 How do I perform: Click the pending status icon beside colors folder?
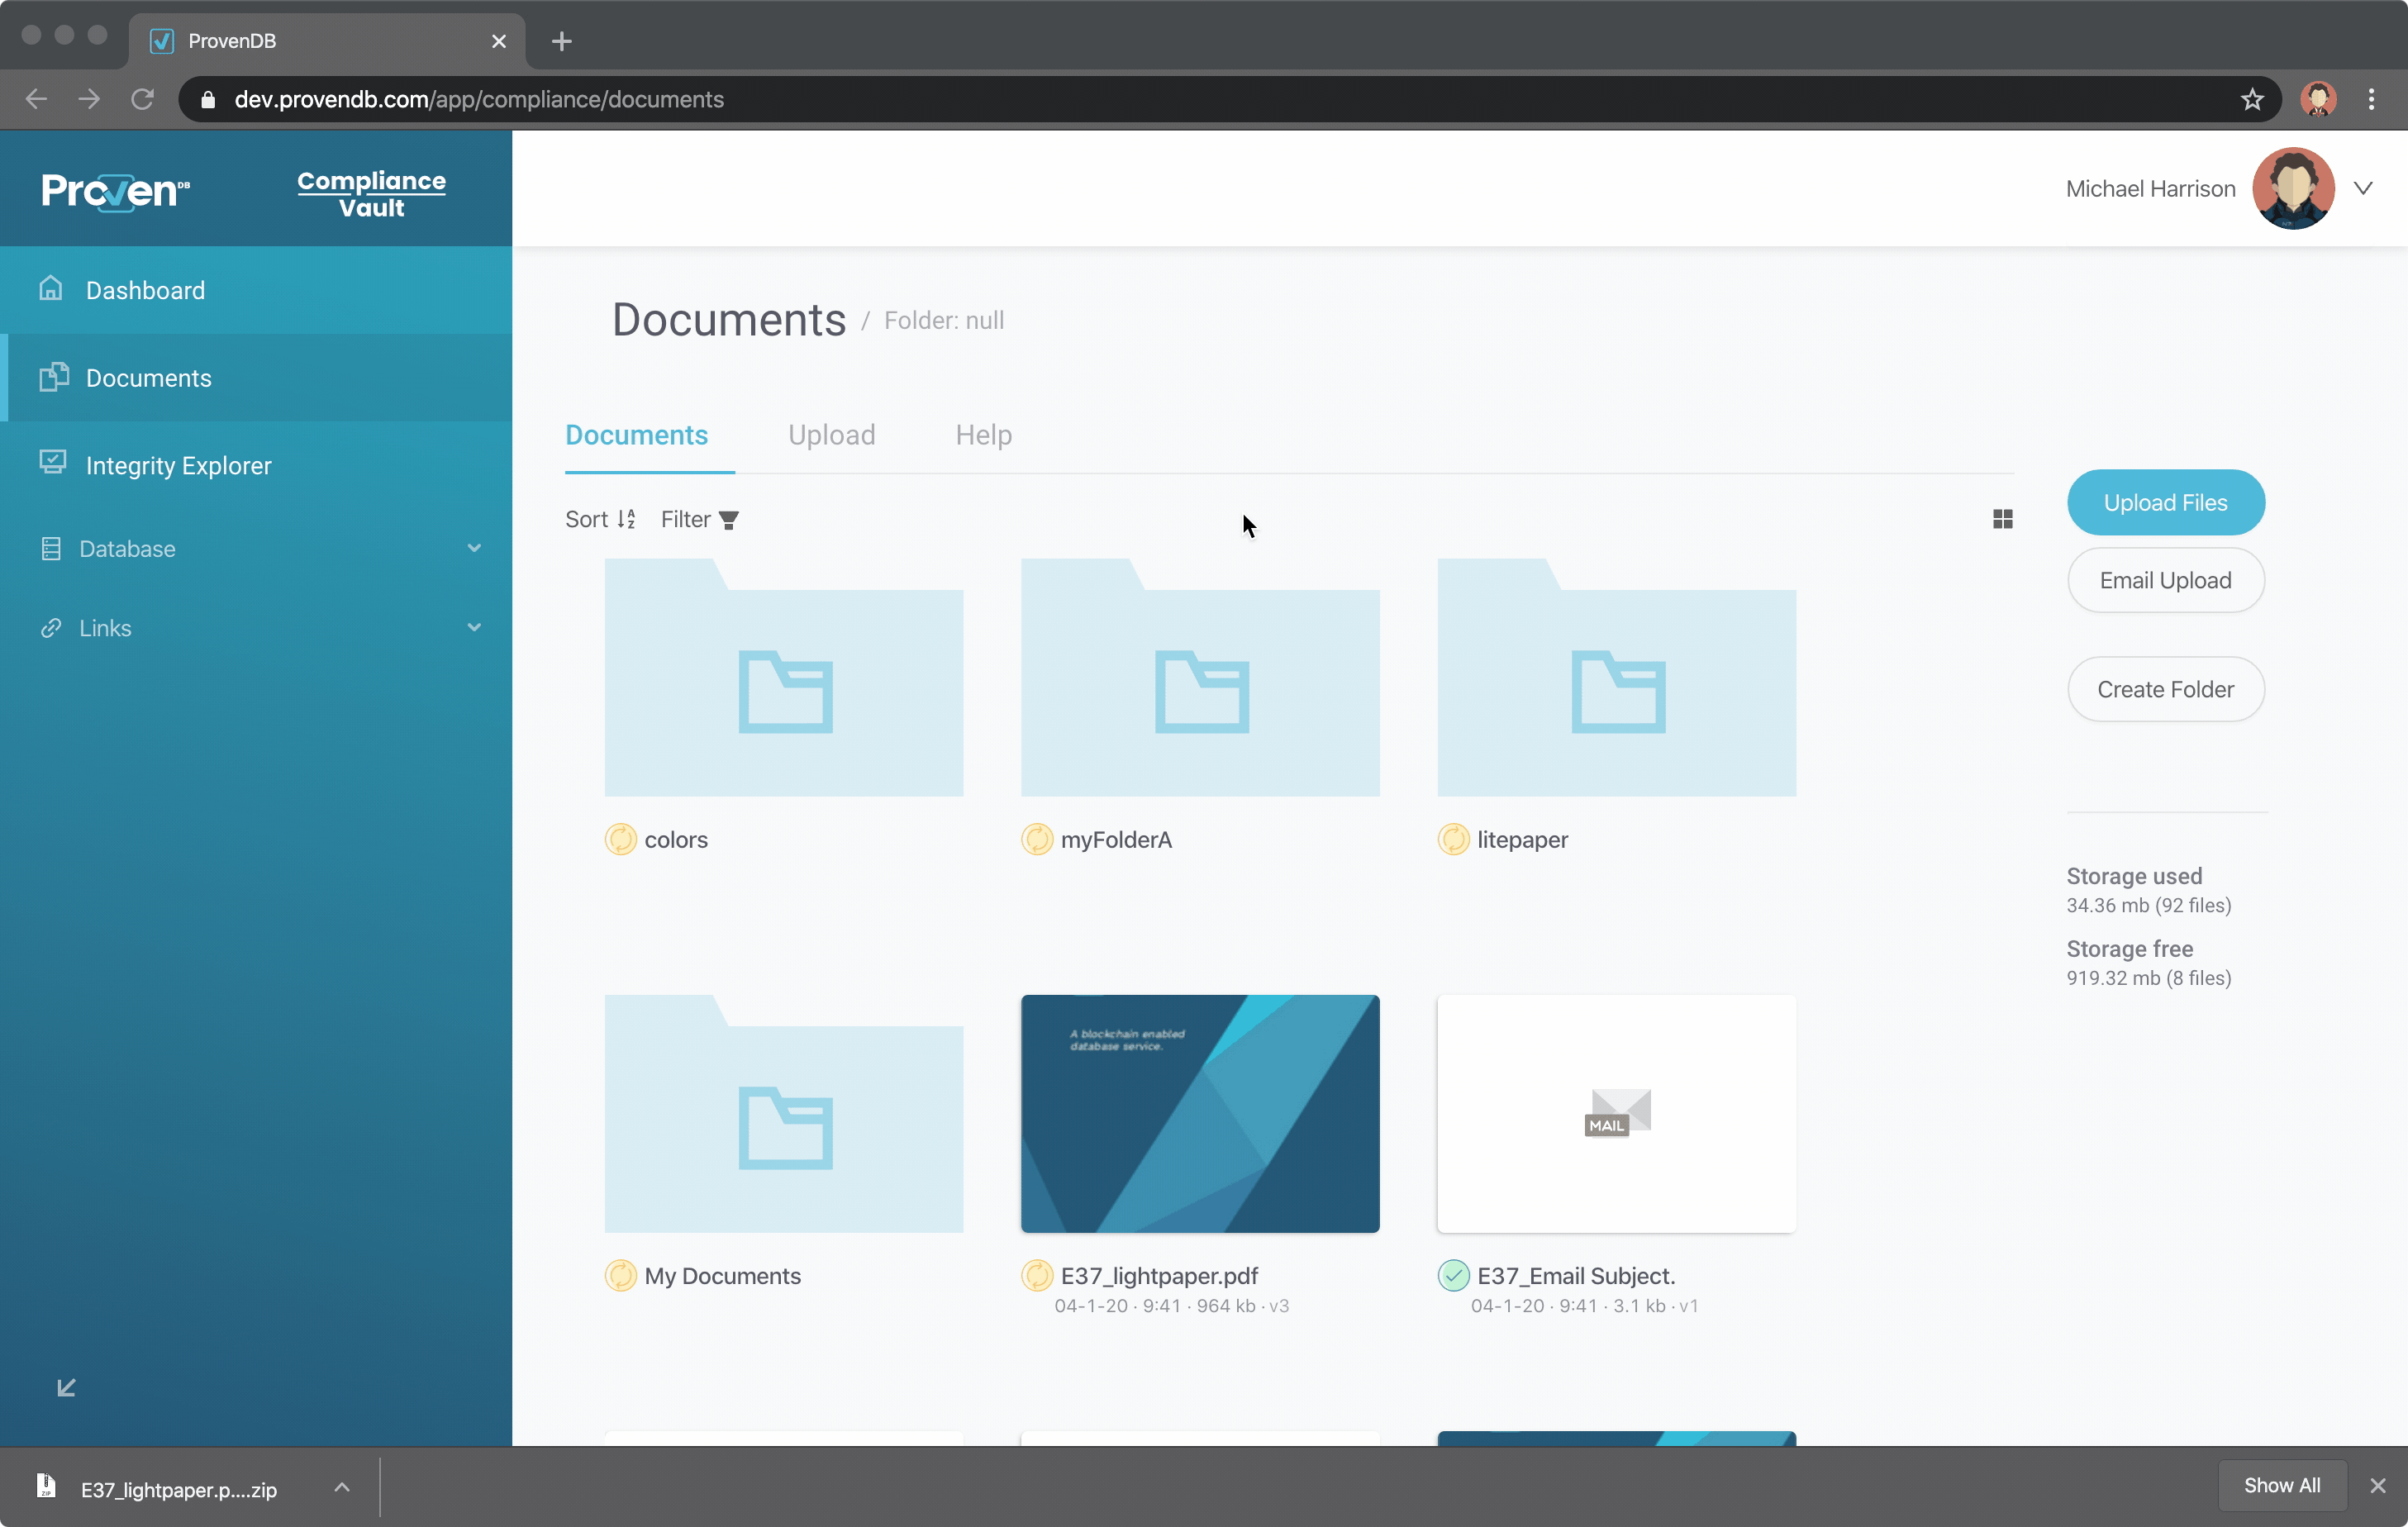point(621,839)
